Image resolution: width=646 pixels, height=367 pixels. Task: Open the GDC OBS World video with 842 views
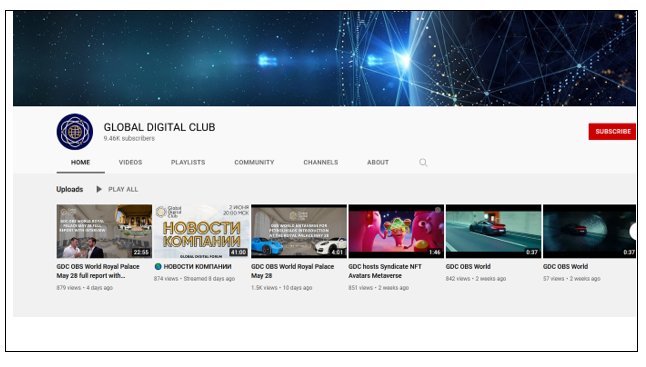pyautogui.click(x=493, y=231)
